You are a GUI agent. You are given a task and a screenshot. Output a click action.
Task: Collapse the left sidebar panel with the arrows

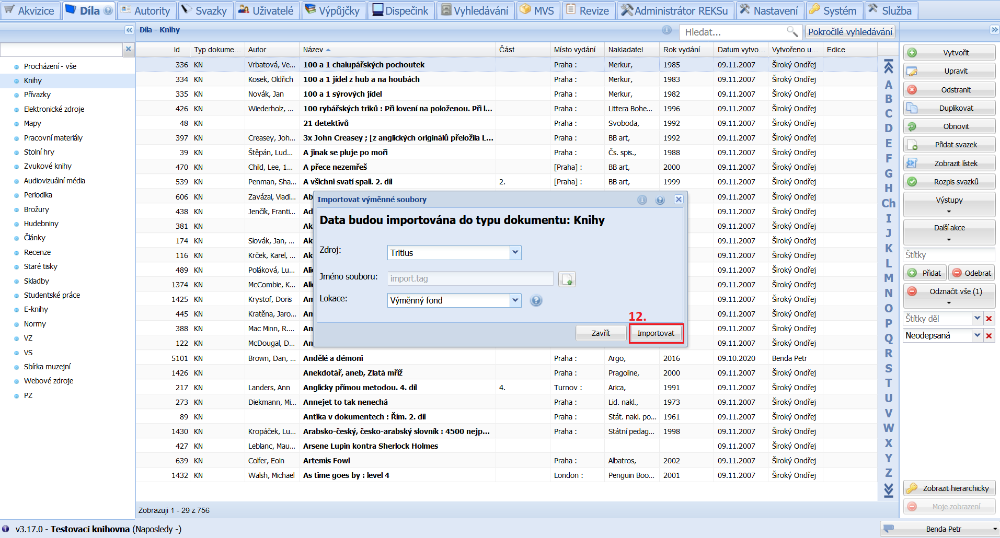click(128, 31)
